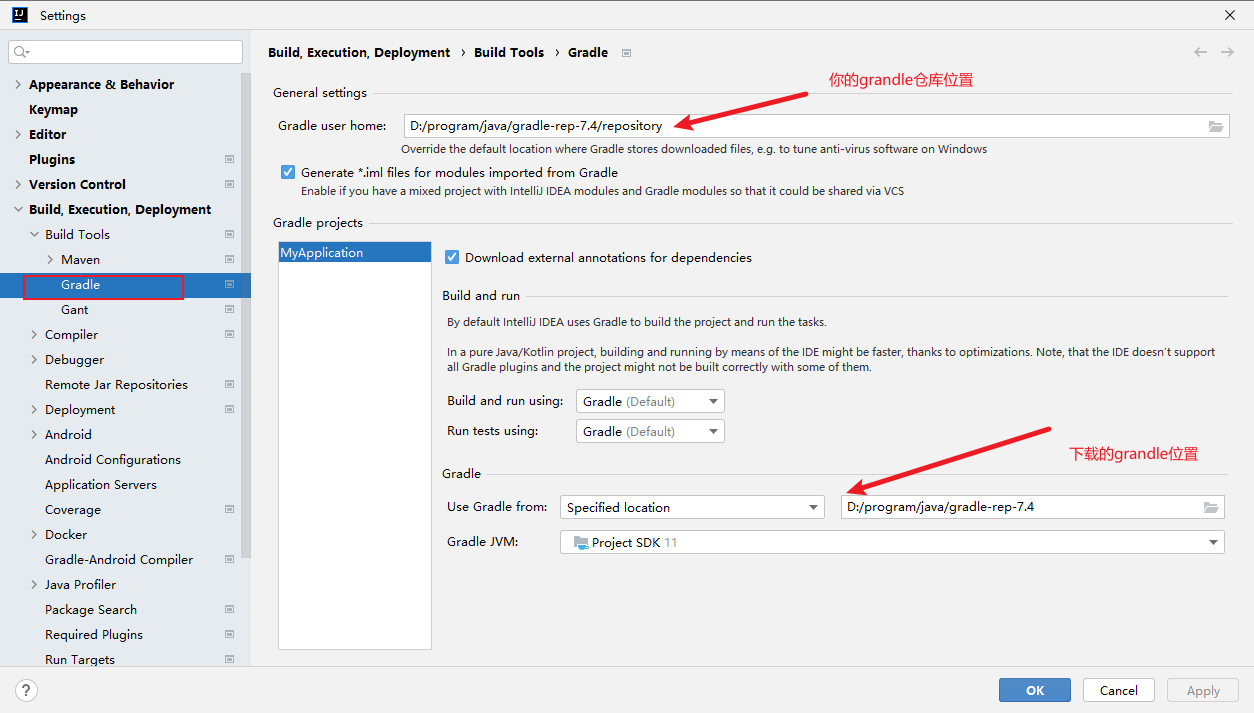Click the Cancel button
This screenshot has width=1254, height=713.
[x=1118, y=690]
